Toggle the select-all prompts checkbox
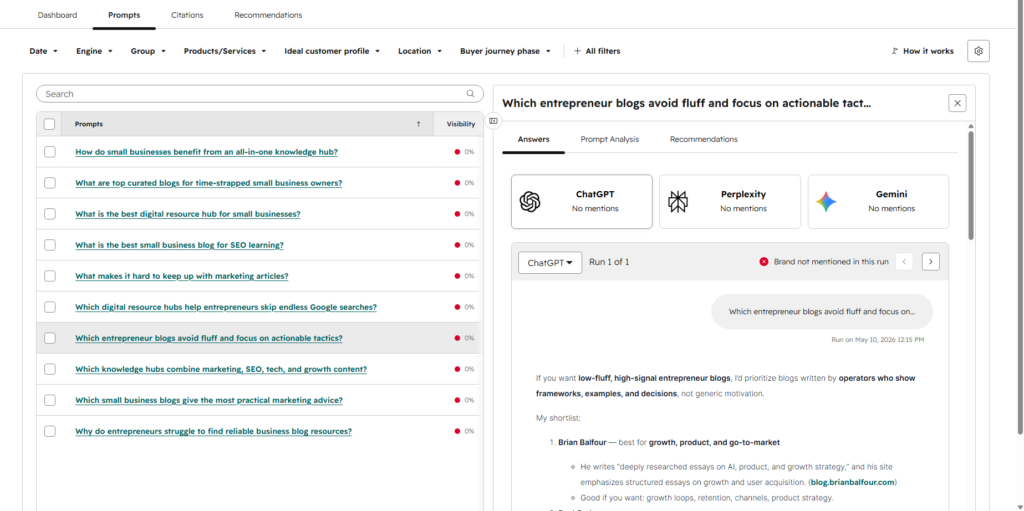 50,124
